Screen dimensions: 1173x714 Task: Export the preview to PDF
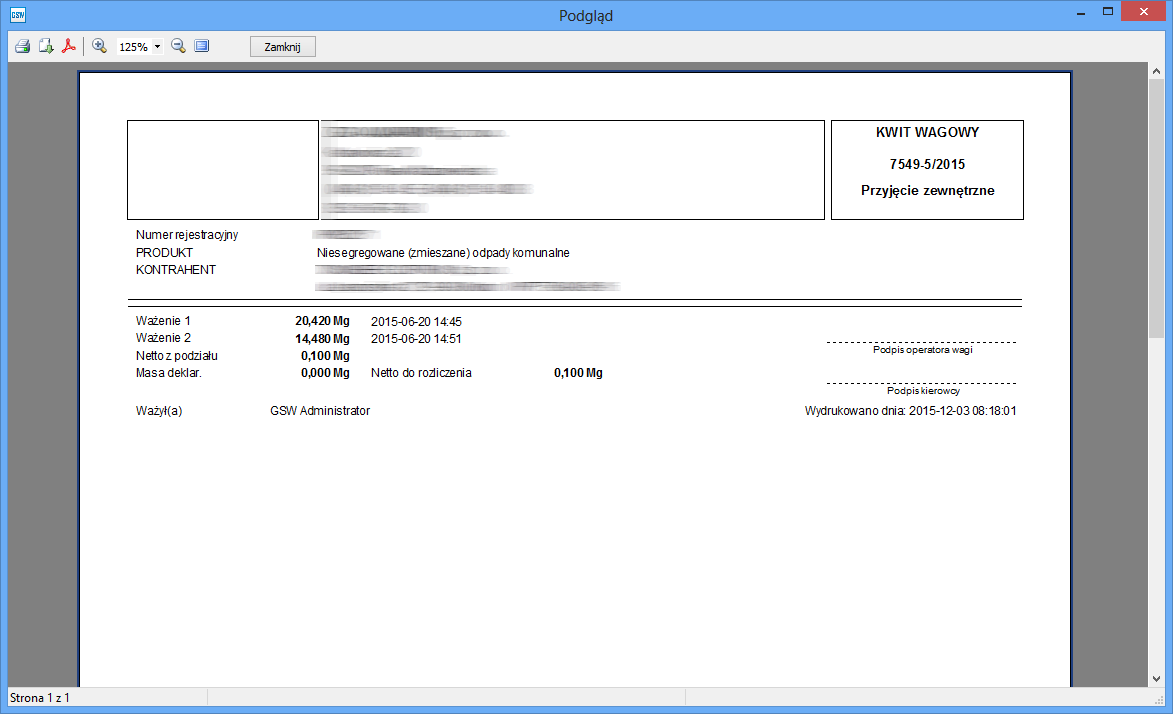(x=70, y=46)
